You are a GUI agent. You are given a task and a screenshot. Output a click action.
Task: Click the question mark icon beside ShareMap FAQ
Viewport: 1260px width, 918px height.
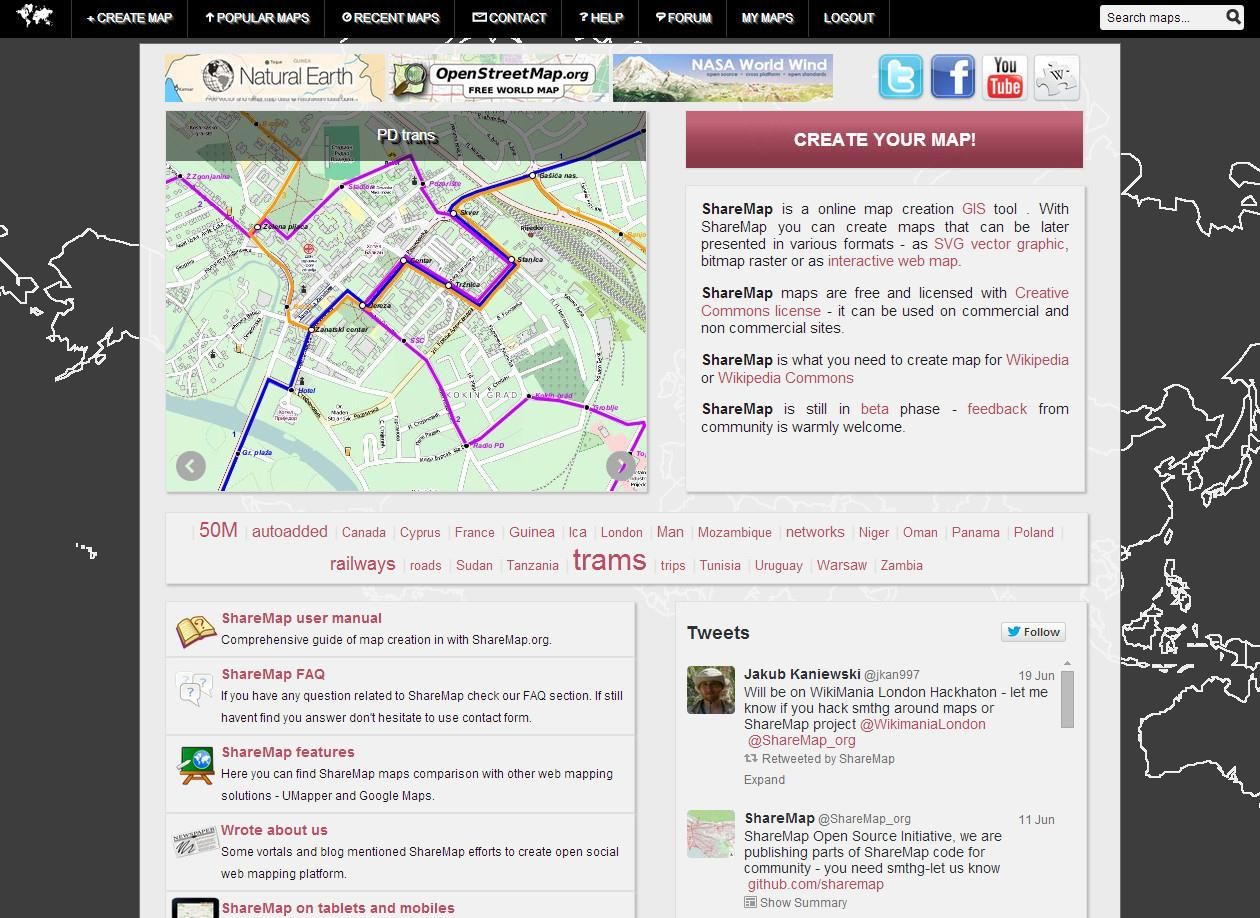tap(192, 689)
